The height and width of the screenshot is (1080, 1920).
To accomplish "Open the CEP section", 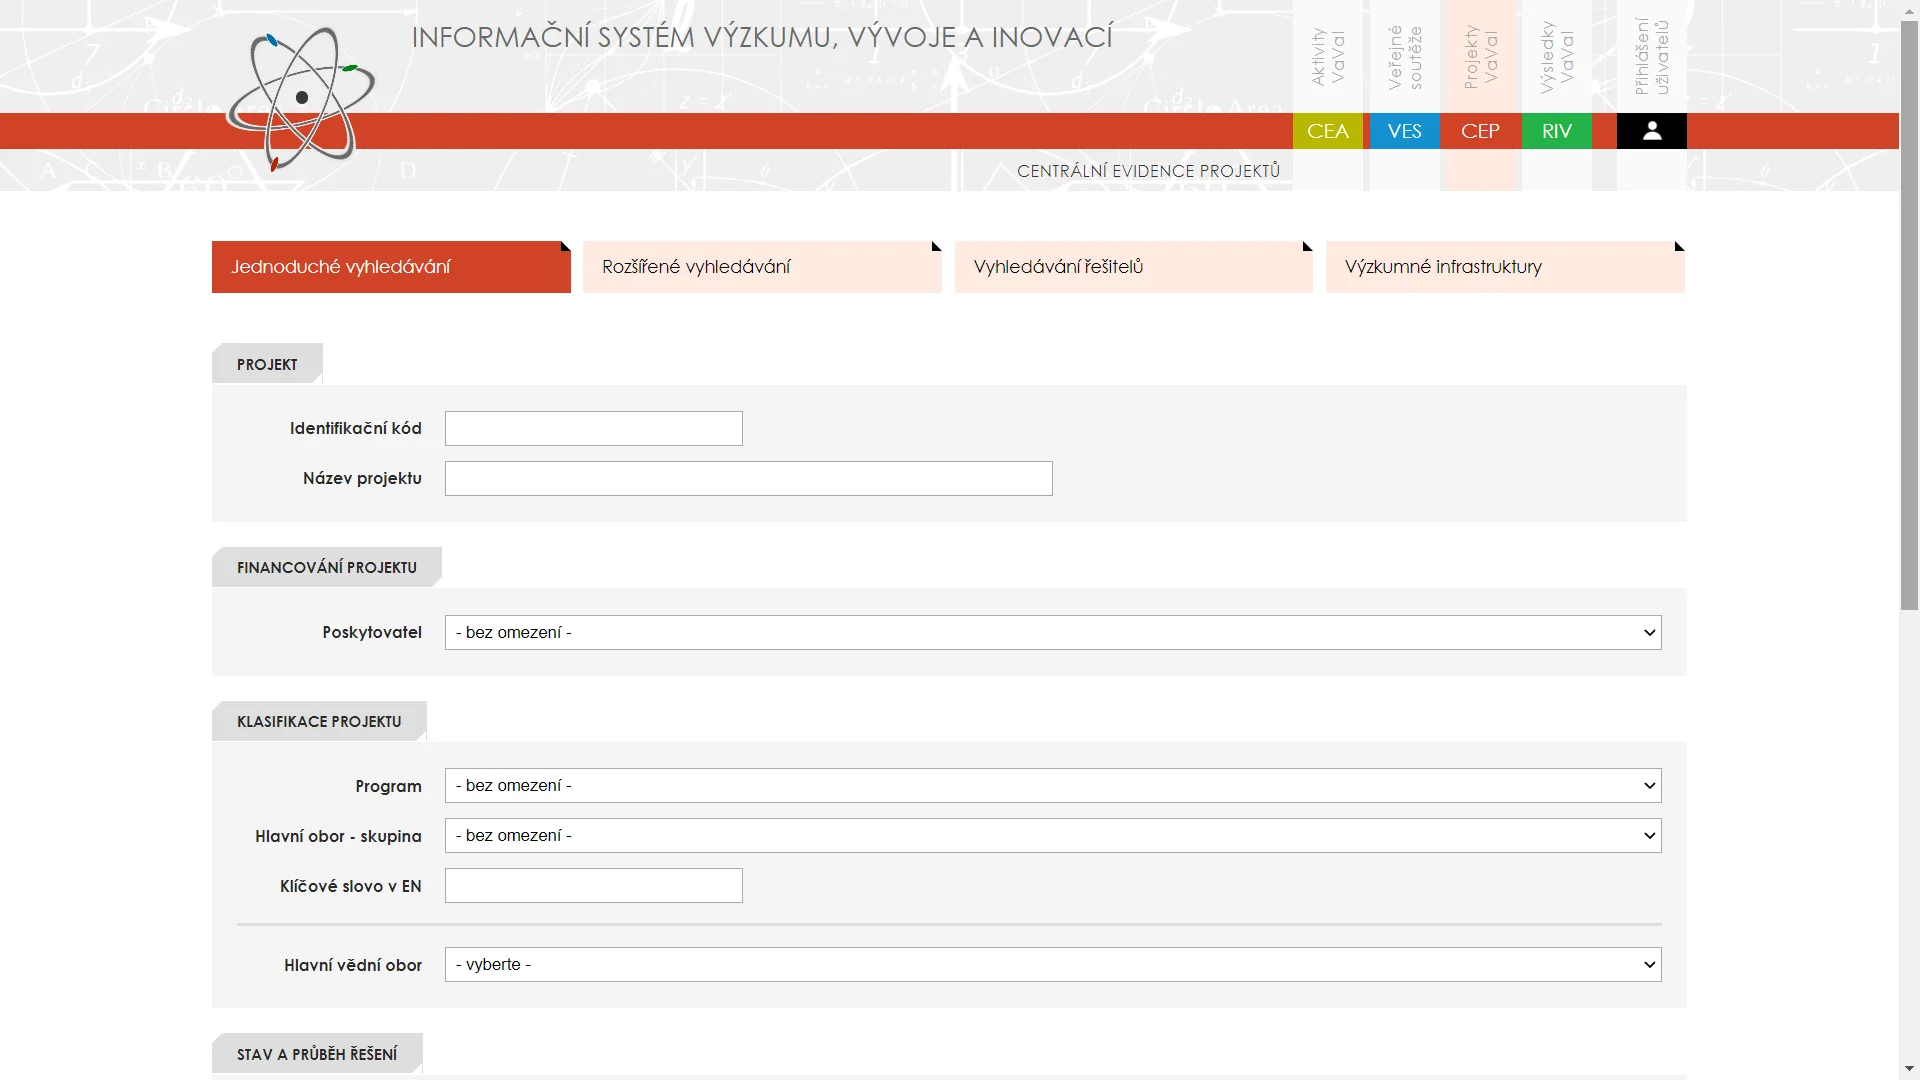I will (1480, 131).
